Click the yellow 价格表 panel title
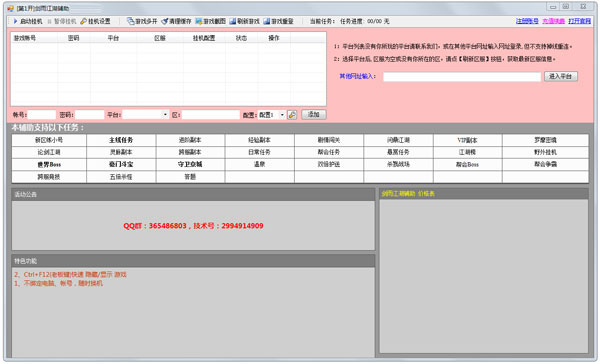This screenshot has width=600, height=364. (x=408, y=194)
